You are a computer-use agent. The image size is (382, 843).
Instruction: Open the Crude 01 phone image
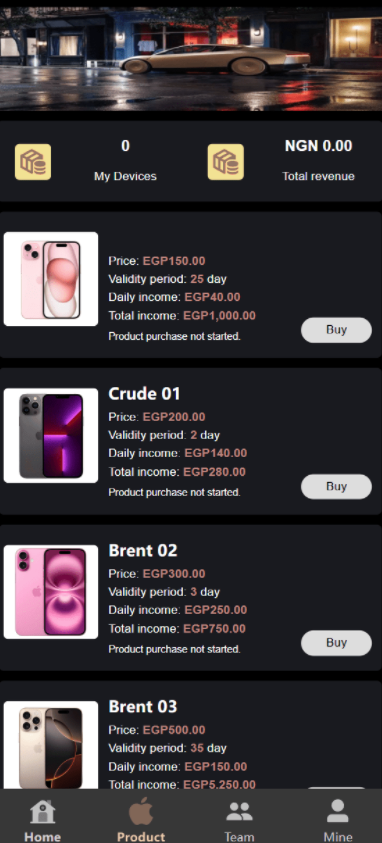pyautogui.click(x=51, y=435)
